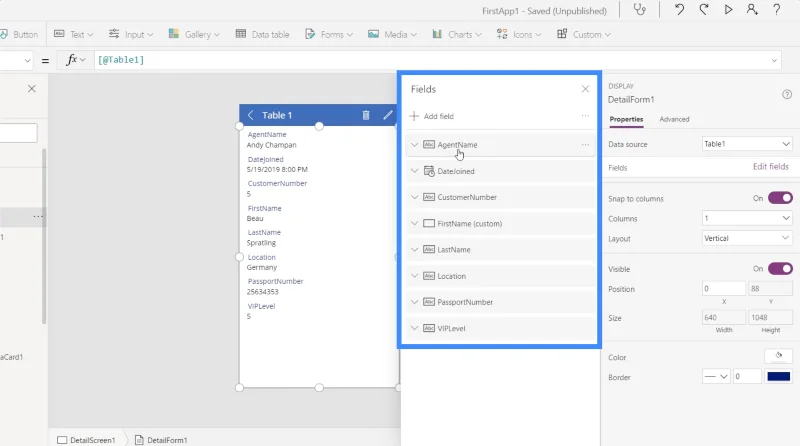The image size is (800, 446).
Task: Open the Text menu in the toolbar
Action: (x=74, y=34)
